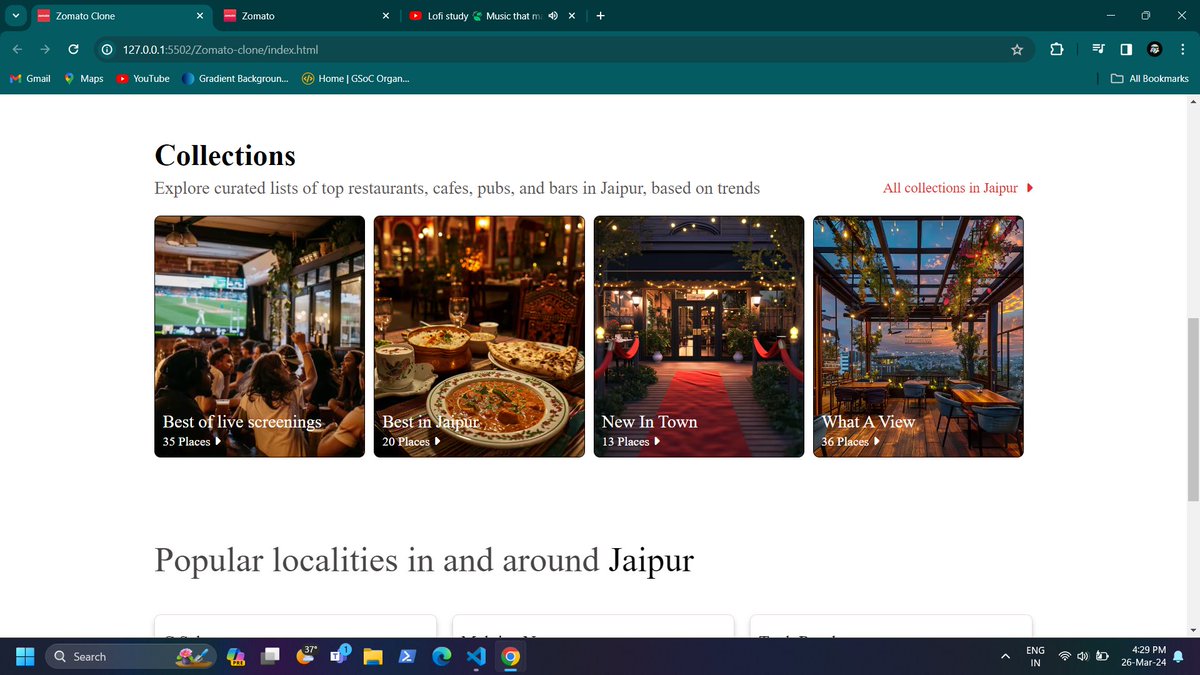Open the media control icon in toolbar
The image size is (1200, 675).
pyautogui.click(x=1098, y=49)
